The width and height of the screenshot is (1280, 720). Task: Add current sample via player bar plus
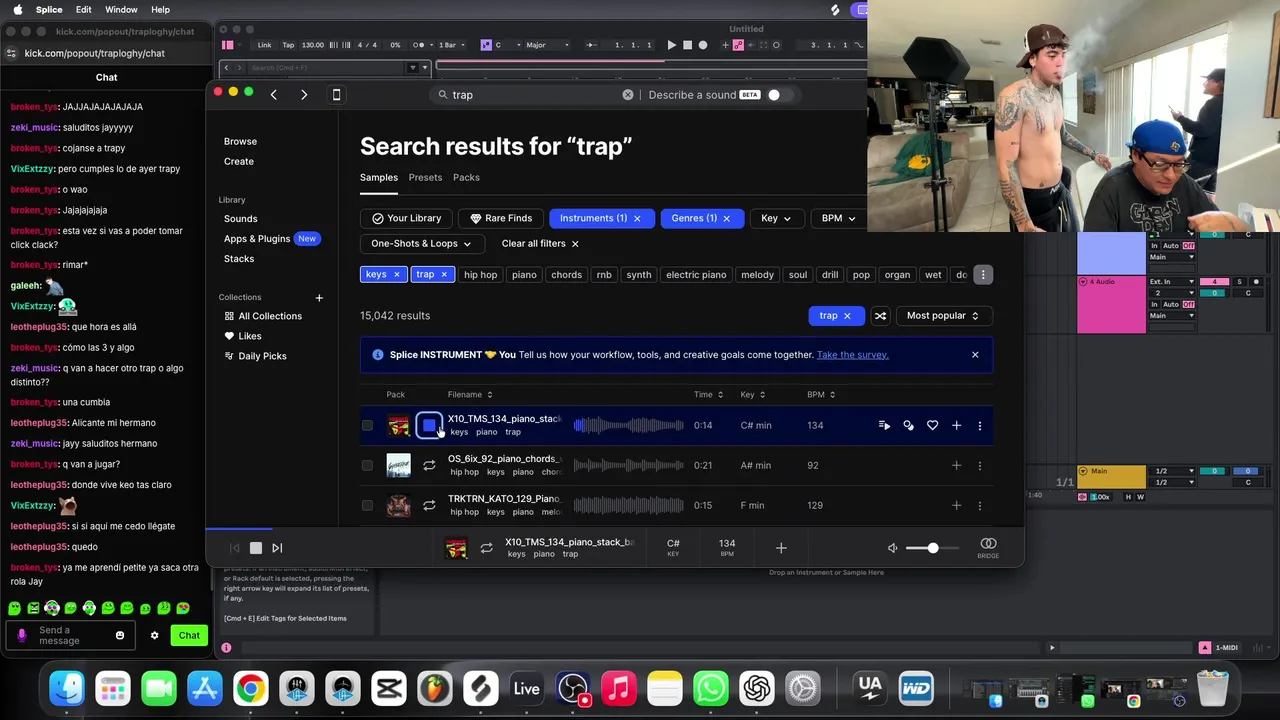tap(781, 548)
